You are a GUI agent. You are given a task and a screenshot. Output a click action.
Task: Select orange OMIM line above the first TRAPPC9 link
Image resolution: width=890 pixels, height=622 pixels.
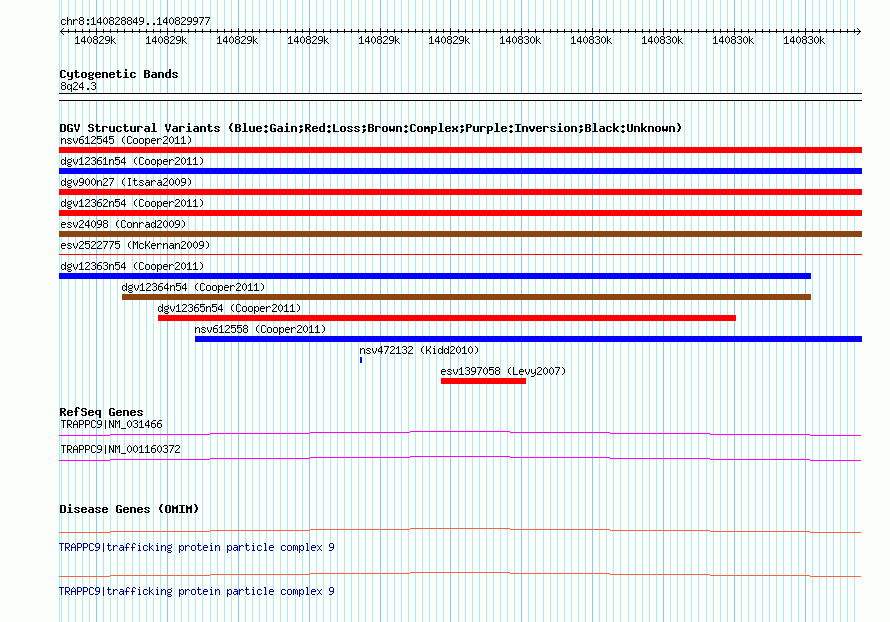460,531
